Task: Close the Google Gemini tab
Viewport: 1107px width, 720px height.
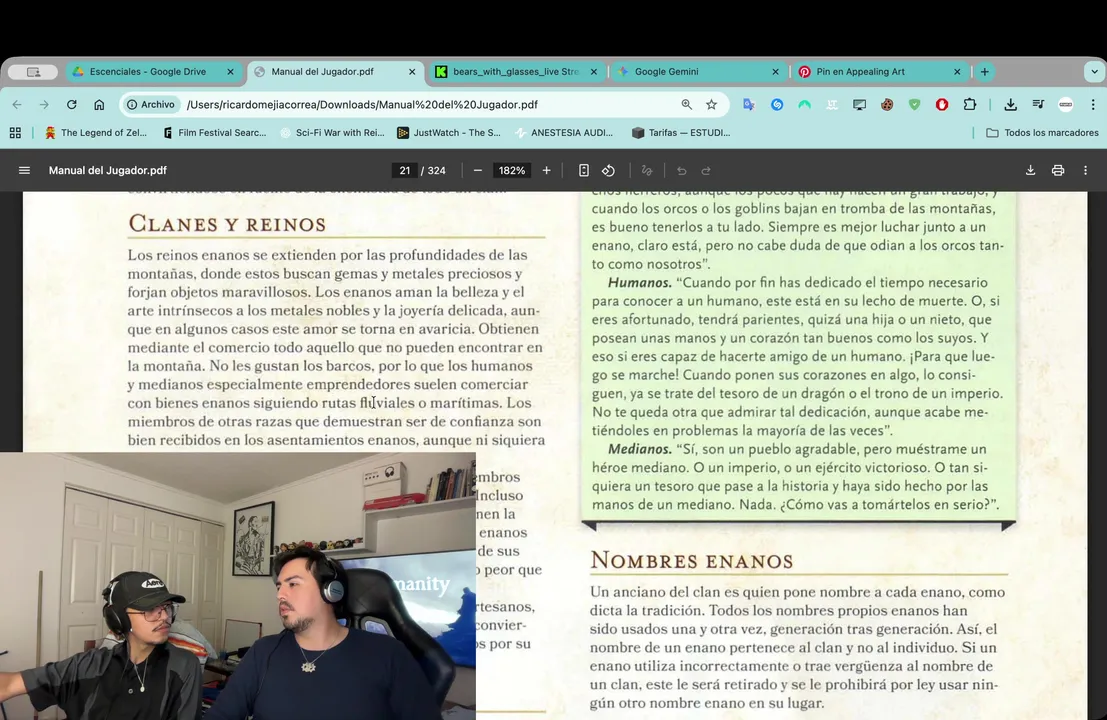Action: 775,71
